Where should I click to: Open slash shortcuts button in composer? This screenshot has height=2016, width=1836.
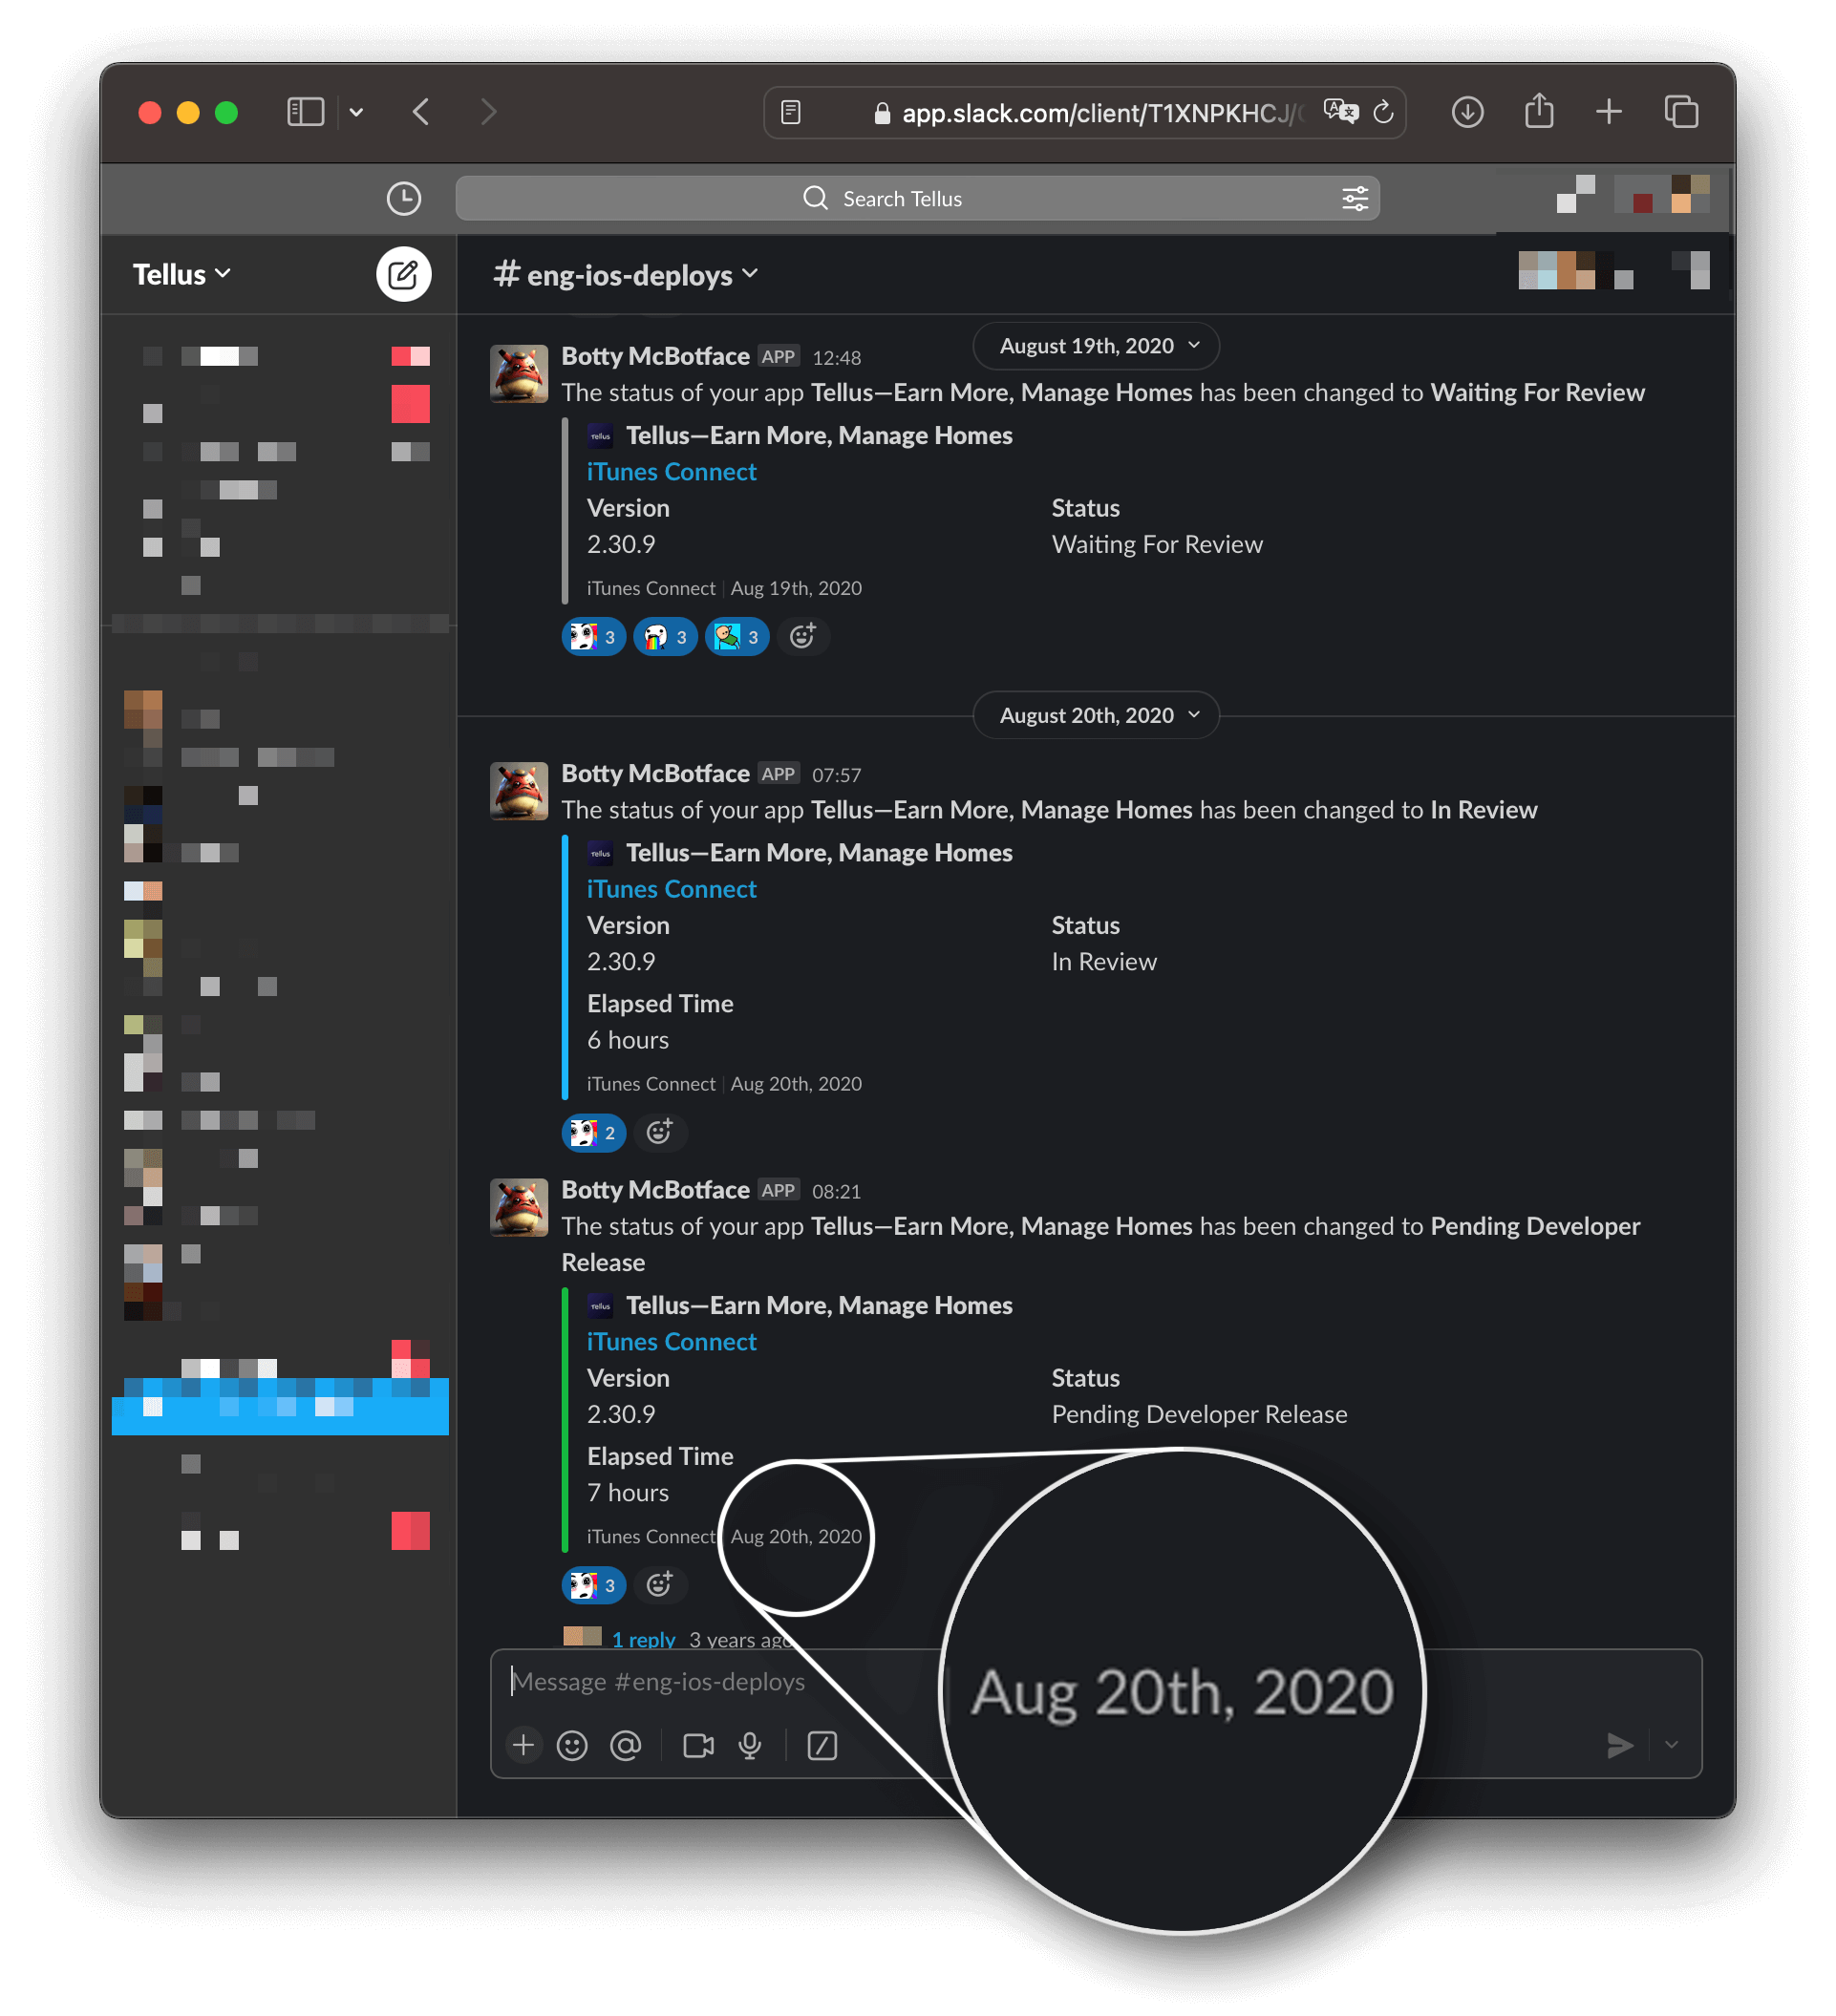tap(822, 1746)
